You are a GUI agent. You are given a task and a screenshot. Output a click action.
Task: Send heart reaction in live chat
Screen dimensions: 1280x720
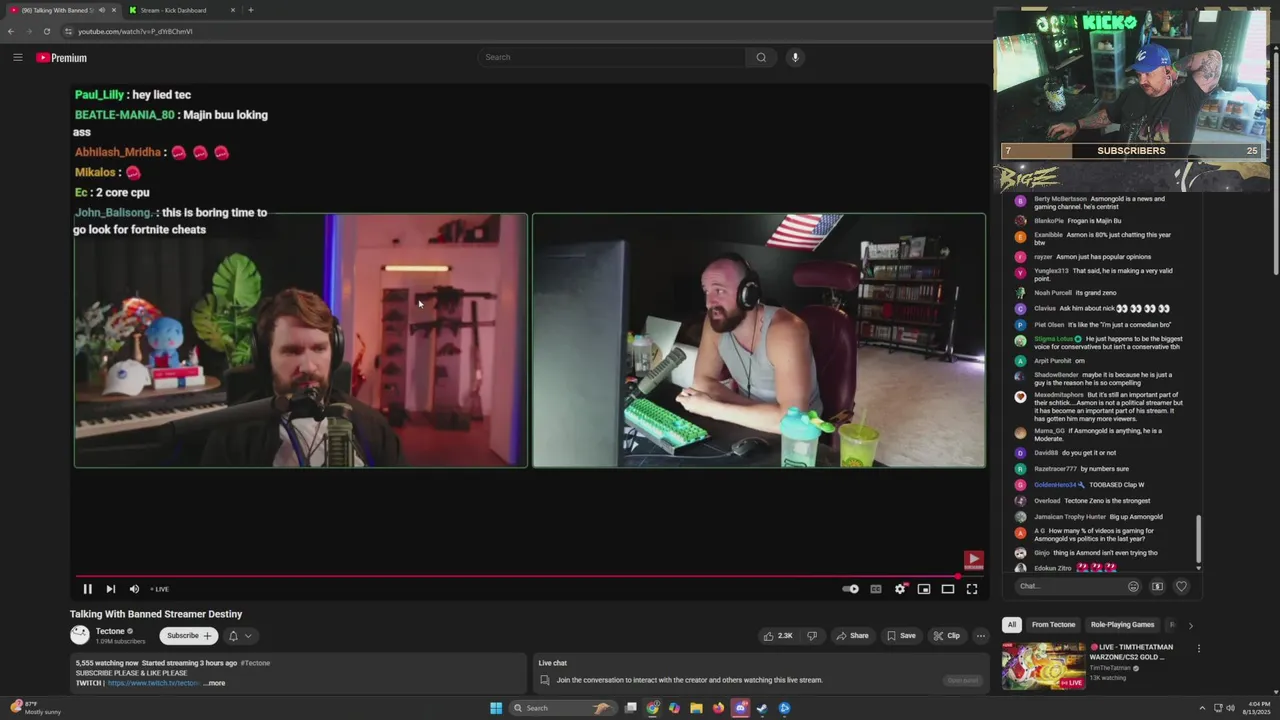[1181, 586]
